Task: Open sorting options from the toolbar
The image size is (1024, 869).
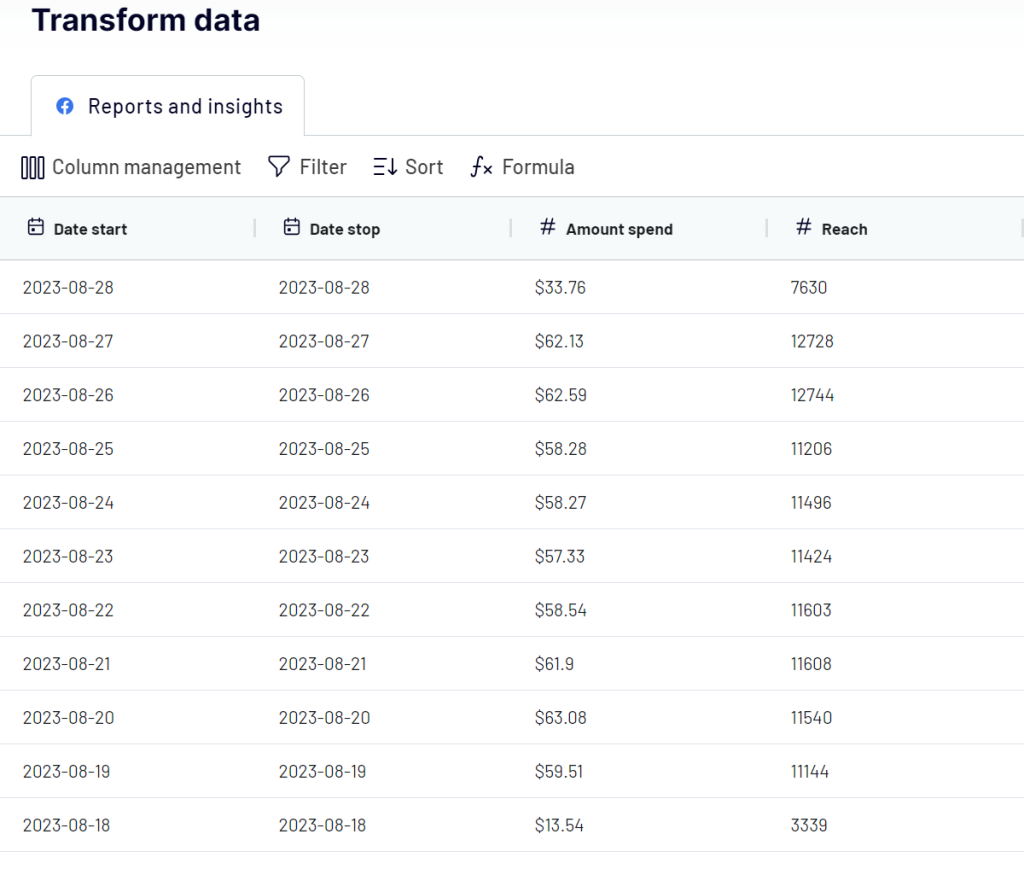Action: coord(408,167)
